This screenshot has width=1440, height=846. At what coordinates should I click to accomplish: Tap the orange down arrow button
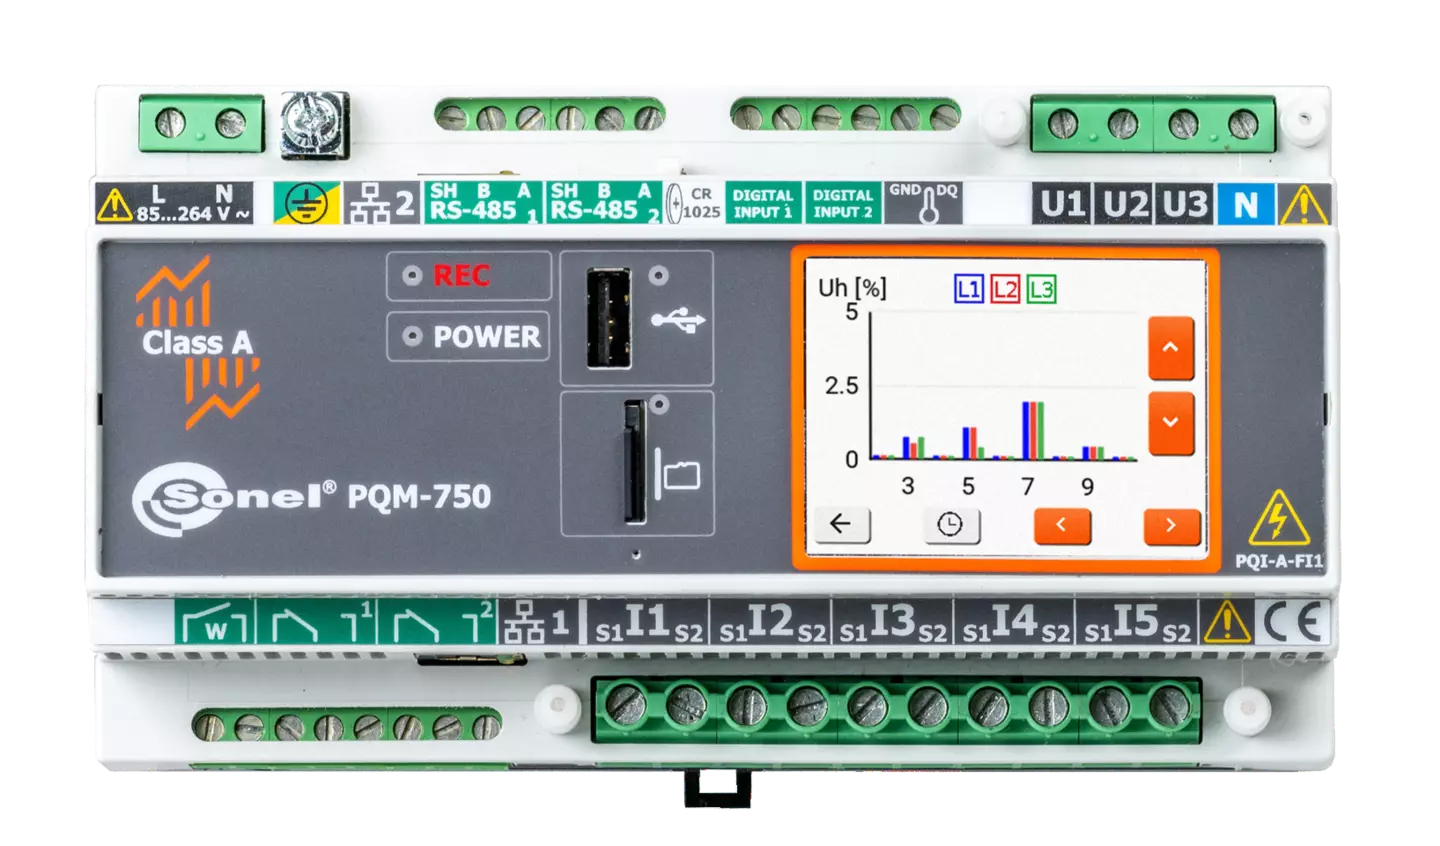pos(1171,423)
